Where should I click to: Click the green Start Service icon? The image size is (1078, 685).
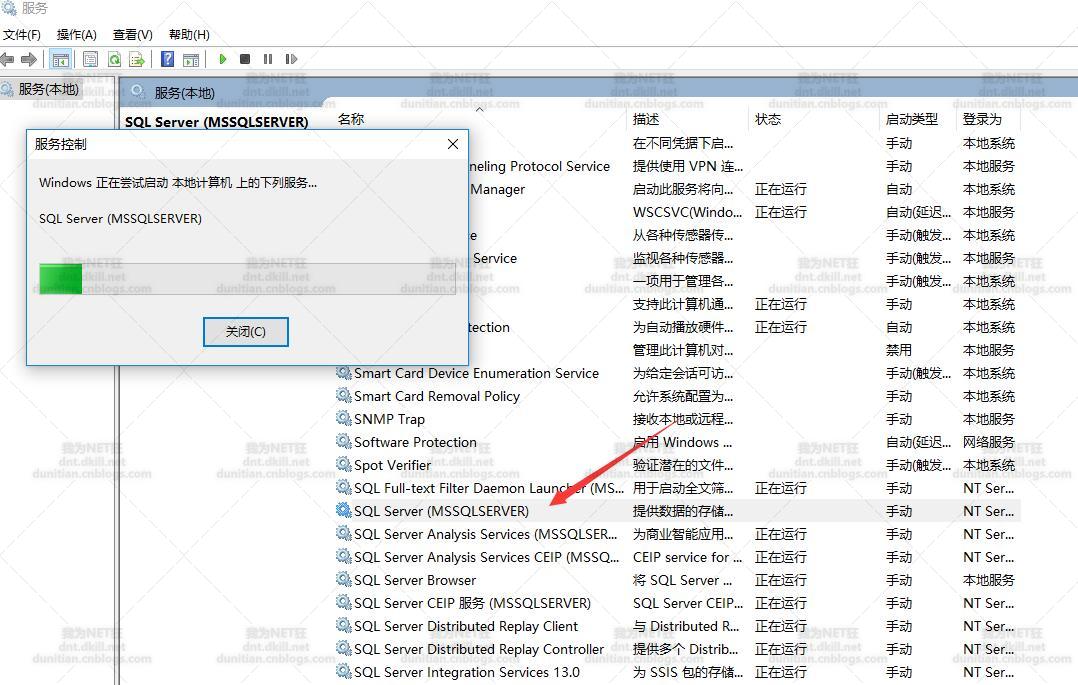click(x=222, y=59)
